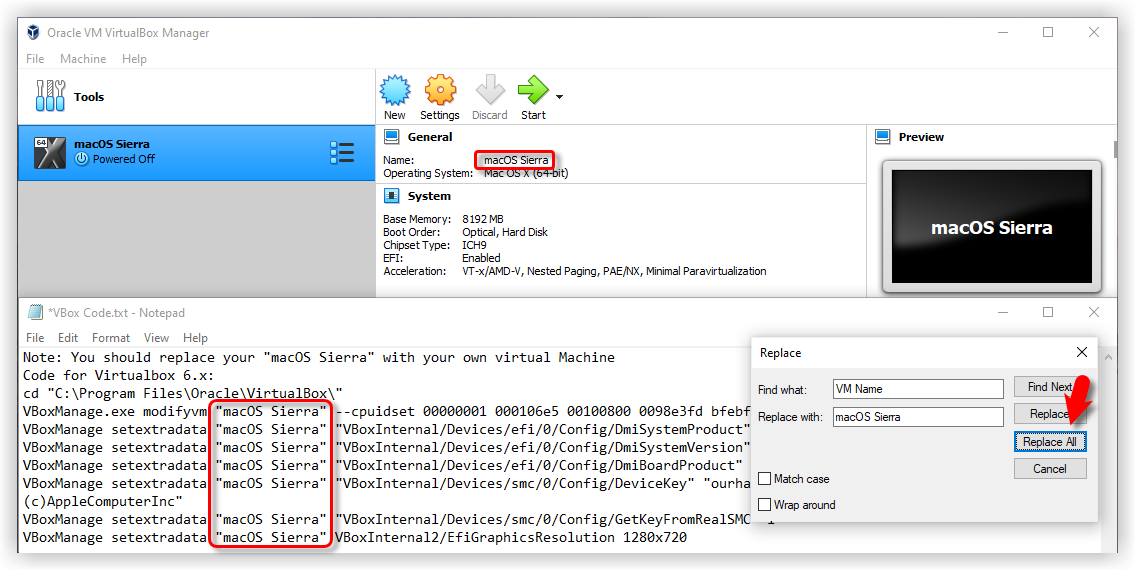Screen dimensions: 1136x571
Task: Click the Chipset Type value ICH9
Action: point(474,245)
